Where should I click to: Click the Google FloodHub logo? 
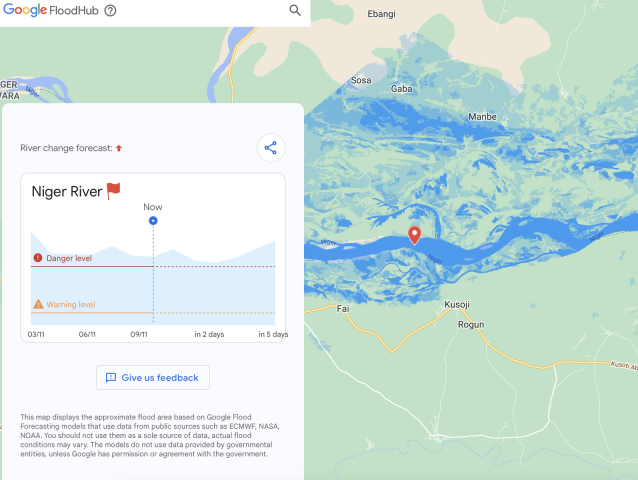point(51,10)
